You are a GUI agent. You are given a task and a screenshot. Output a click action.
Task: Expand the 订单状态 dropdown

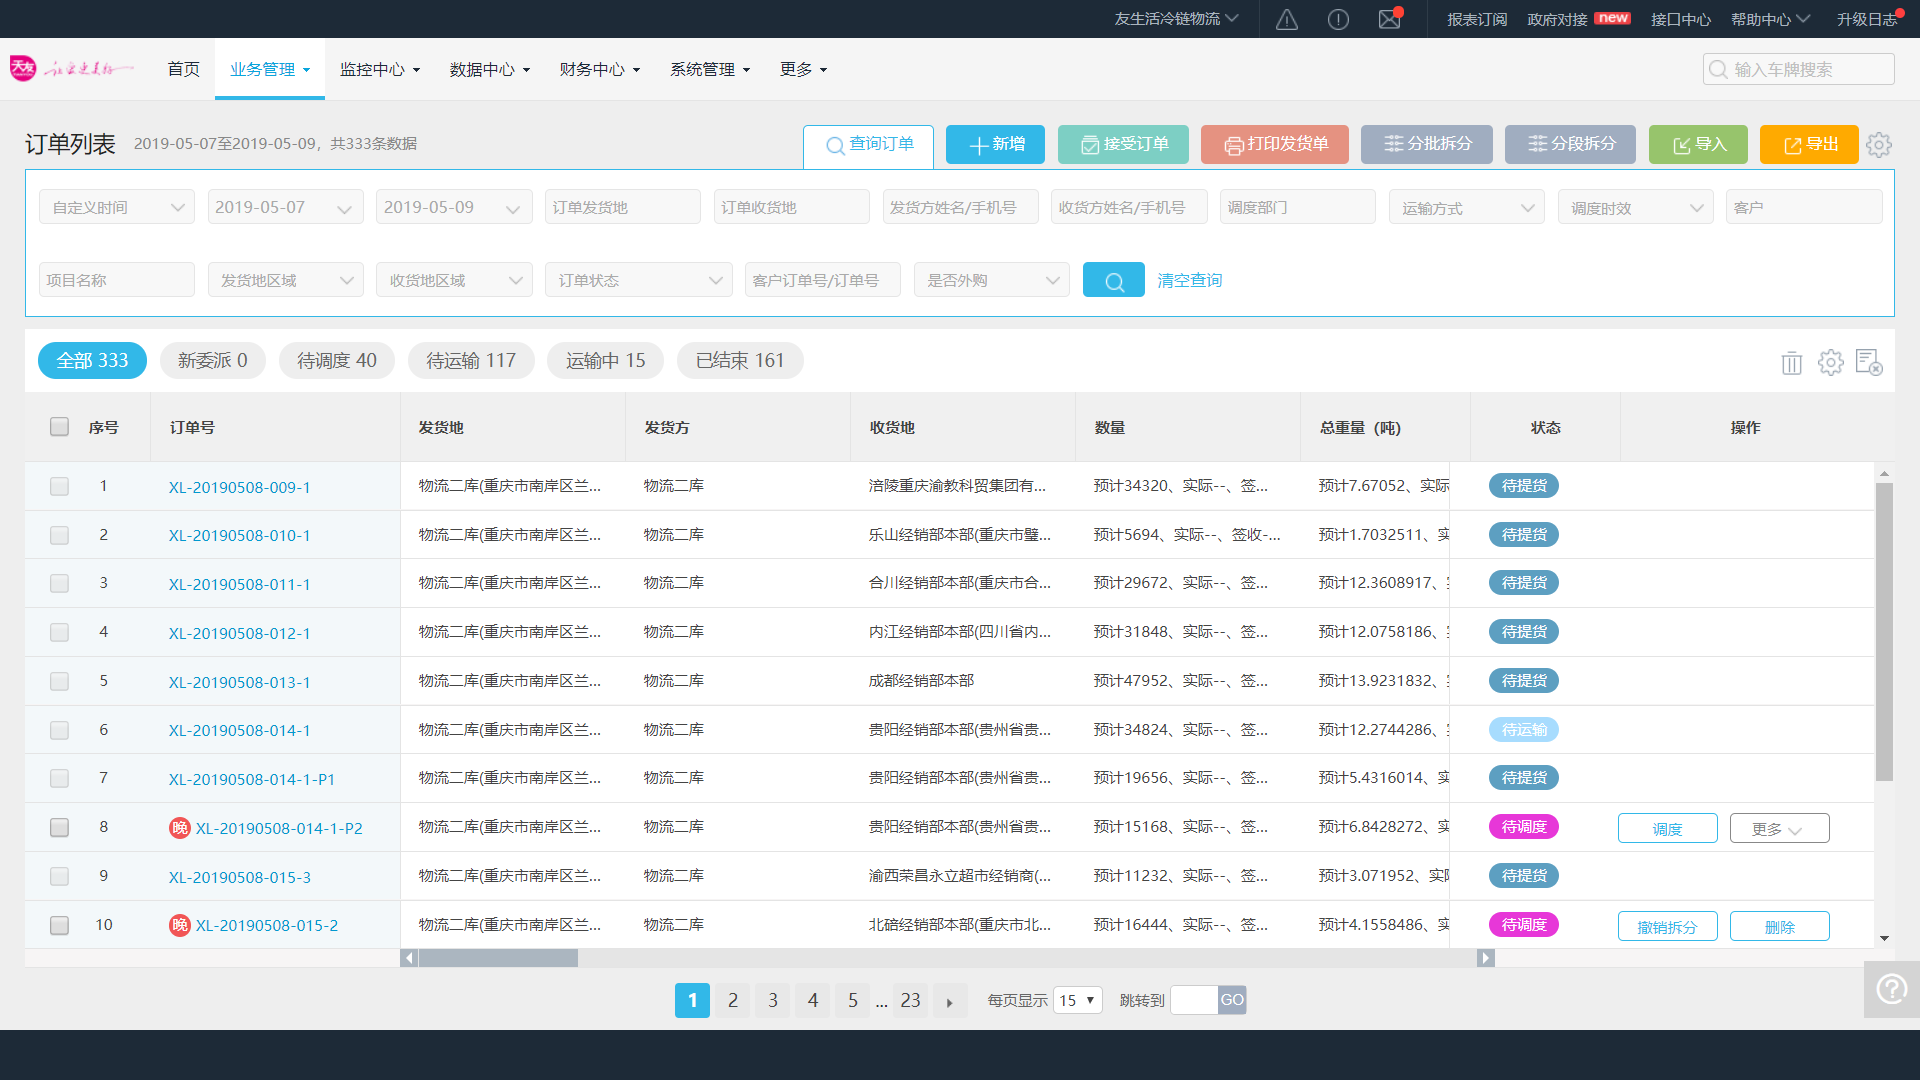tap(638, 280)
